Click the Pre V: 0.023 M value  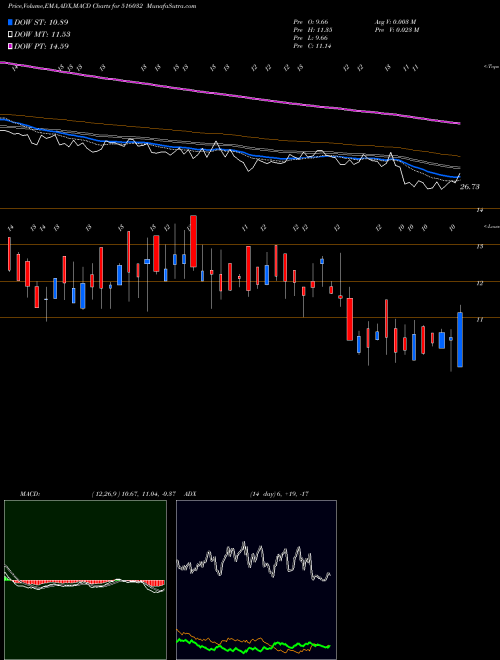[x=396, y=30]
